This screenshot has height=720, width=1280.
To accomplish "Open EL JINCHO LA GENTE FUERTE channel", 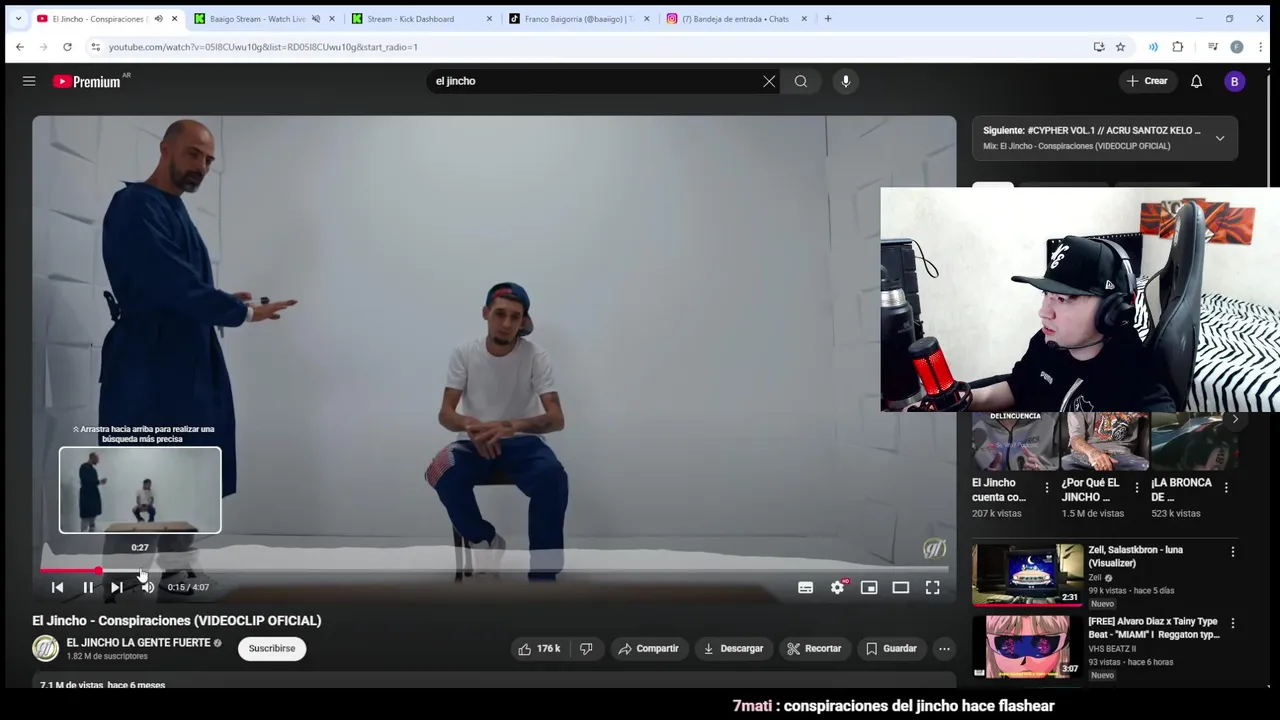I will 138,643.
